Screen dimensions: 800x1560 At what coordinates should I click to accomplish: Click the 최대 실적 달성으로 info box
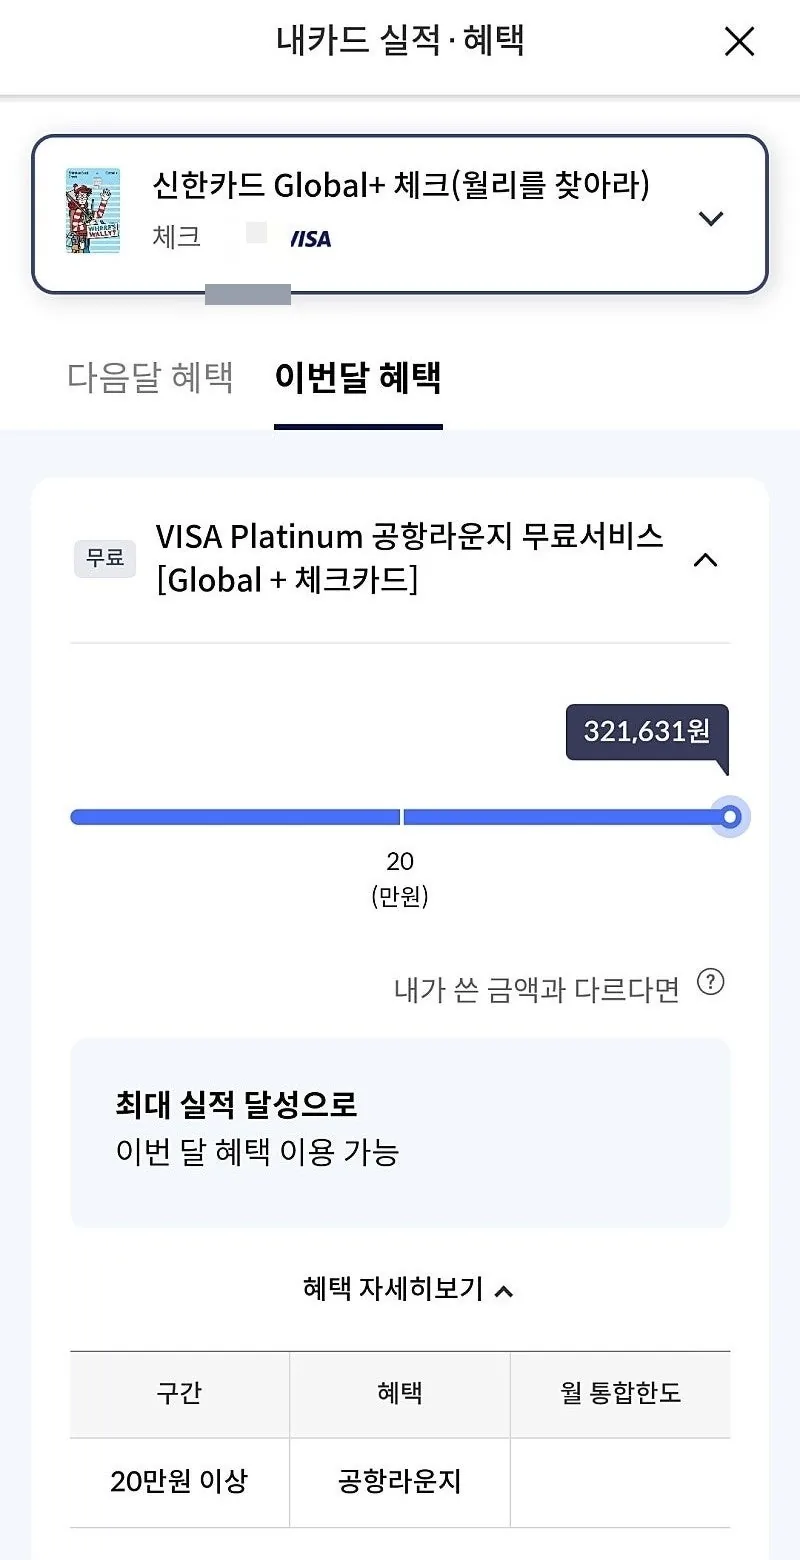pos(400,1132)
